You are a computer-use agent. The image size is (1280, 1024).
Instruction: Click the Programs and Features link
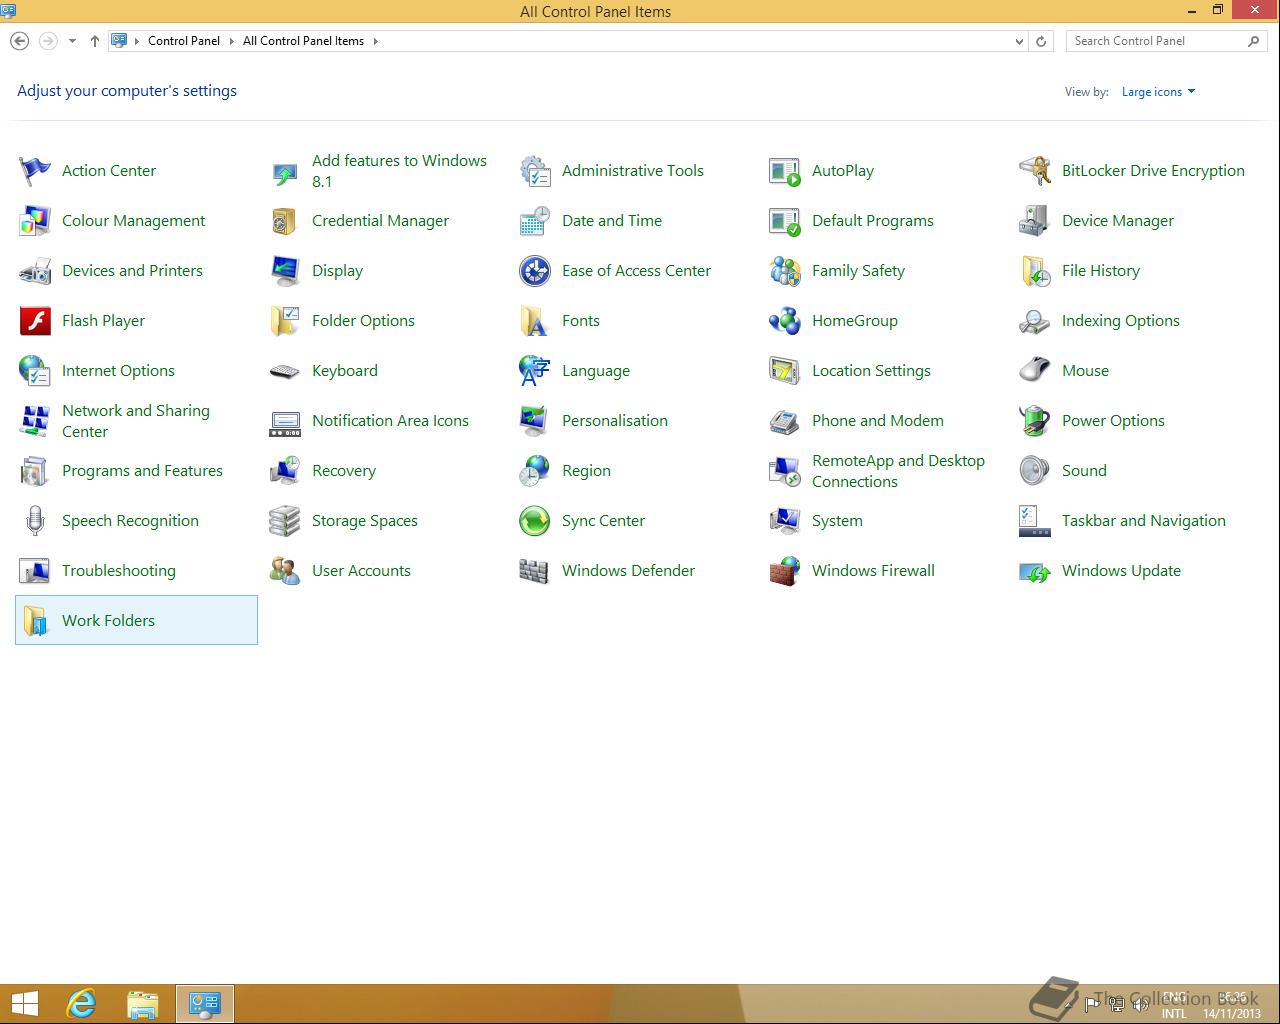(142, 471)
